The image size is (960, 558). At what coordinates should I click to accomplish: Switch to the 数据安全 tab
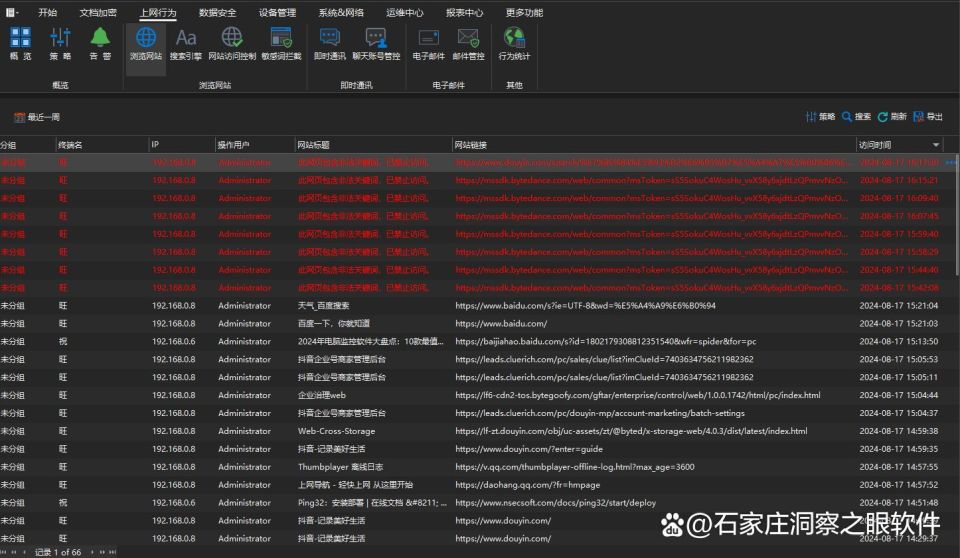point(217,12)
